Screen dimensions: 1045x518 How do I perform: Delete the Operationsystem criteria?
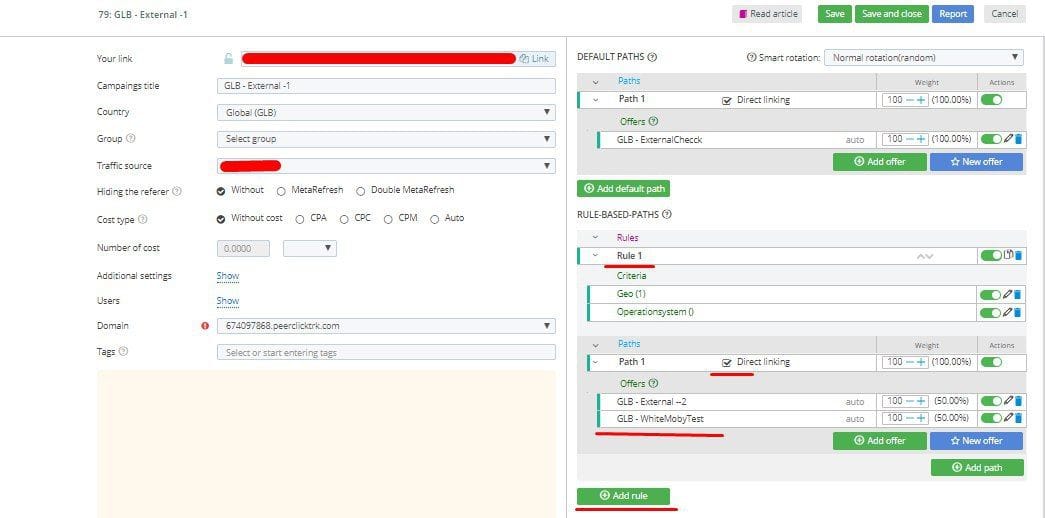tap(1018, 313)
